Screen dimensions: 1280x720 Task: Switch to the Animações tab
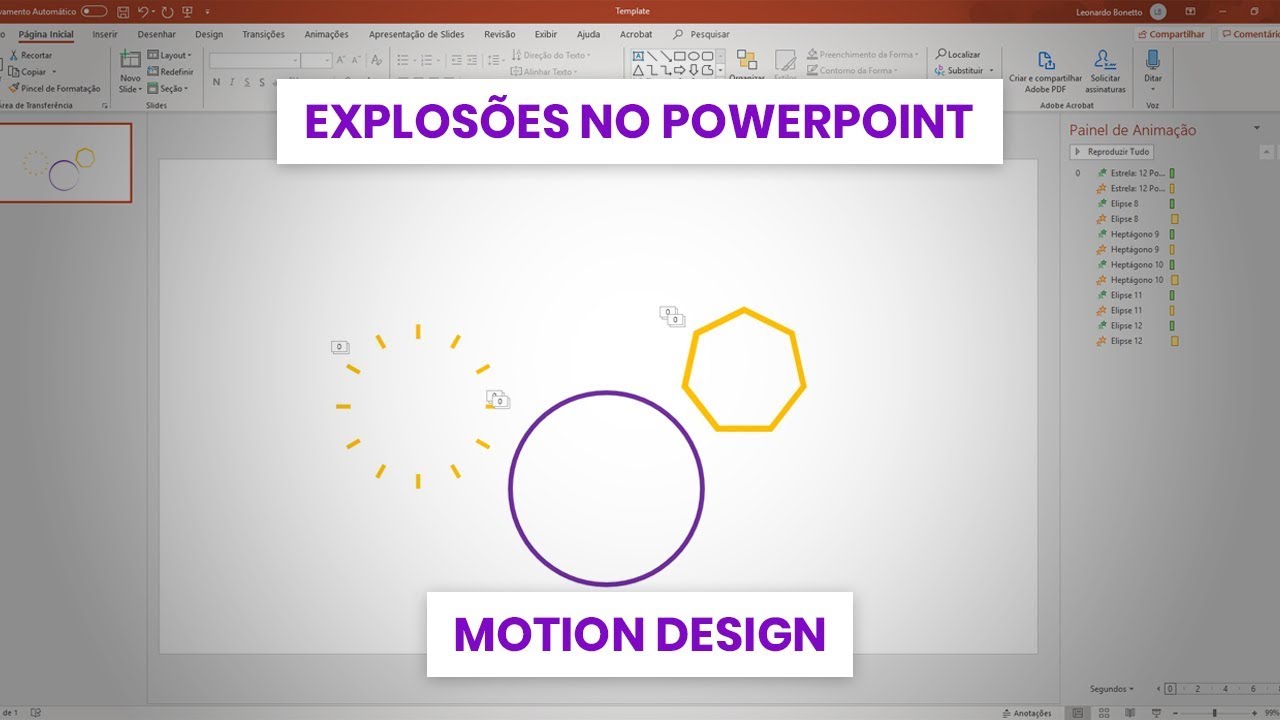click(x=326, y=34)
